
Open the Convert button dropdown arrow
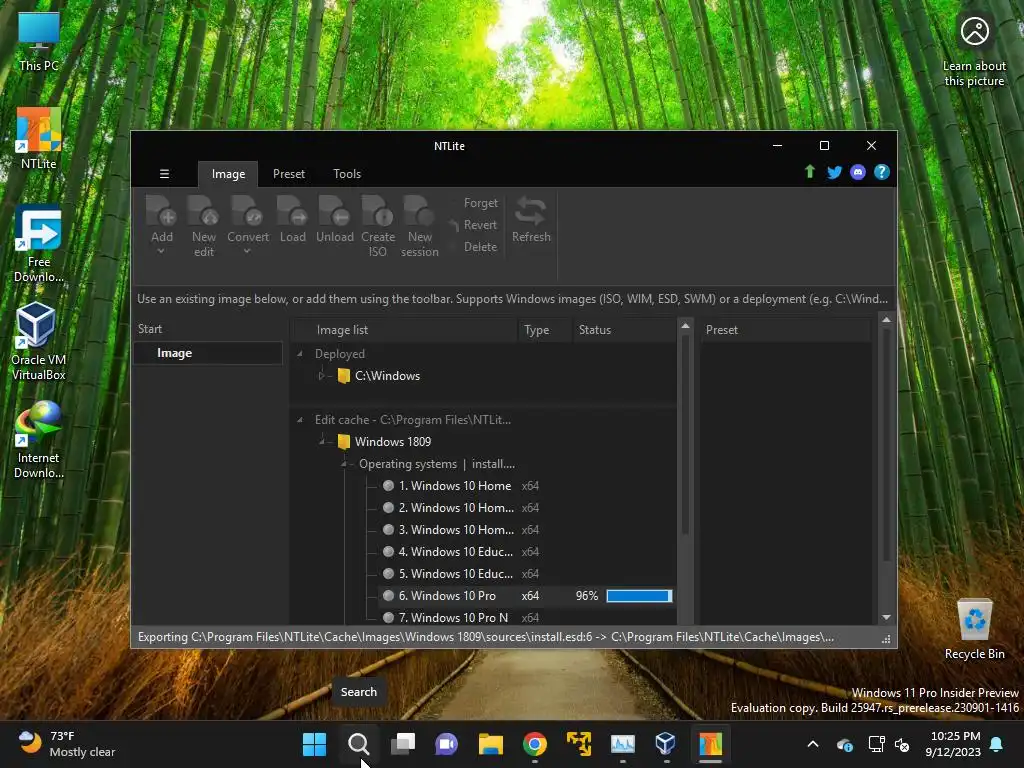[x=248, y=251]
